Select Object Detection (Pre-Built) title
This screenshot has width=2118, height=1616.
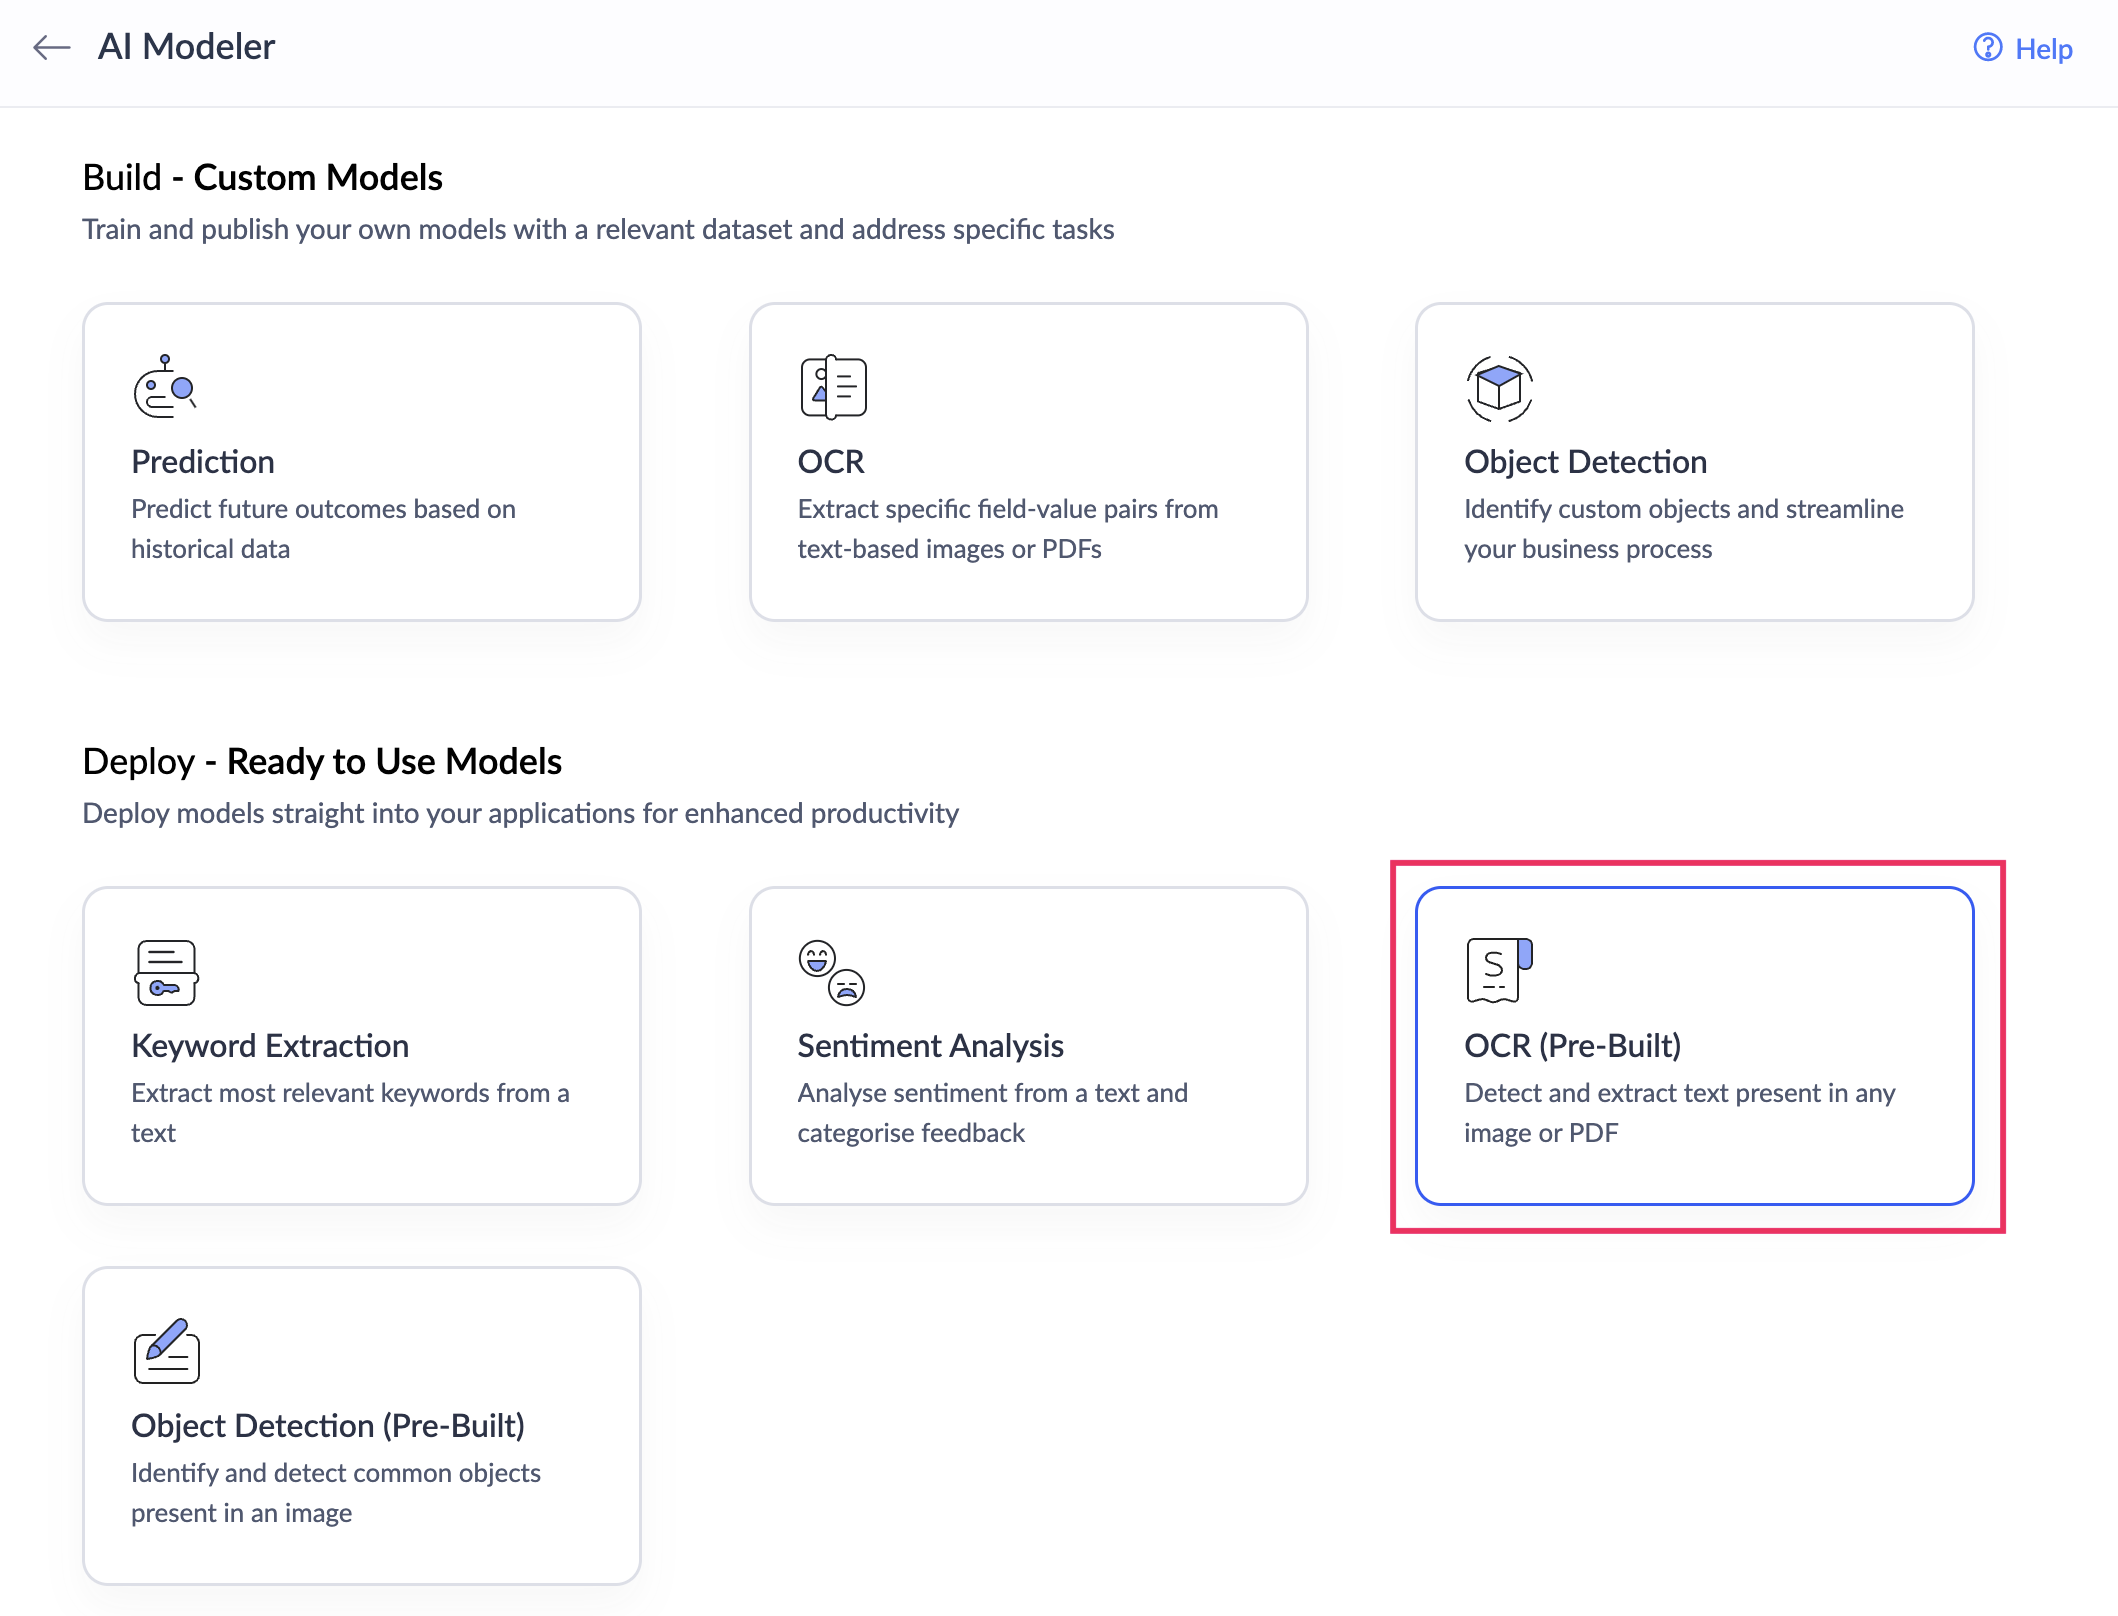click(x=327, y=1426)
